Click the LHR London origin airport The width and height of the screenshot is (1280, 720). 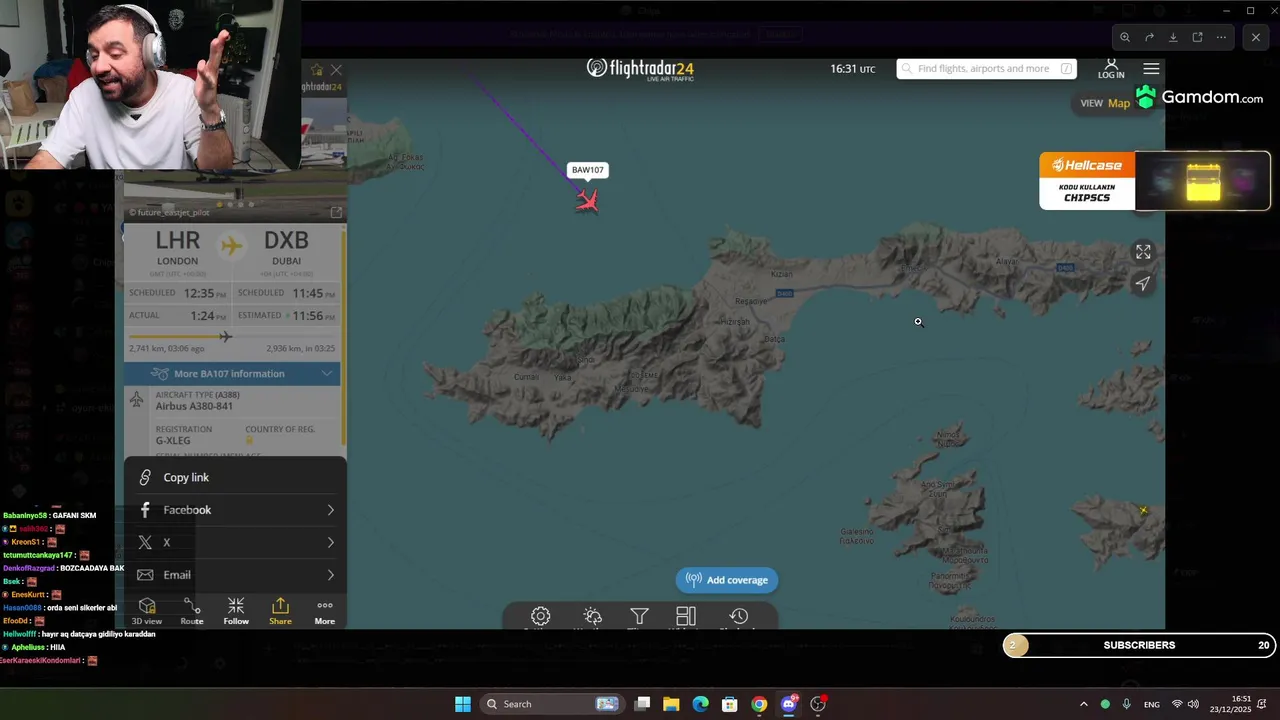177,248
